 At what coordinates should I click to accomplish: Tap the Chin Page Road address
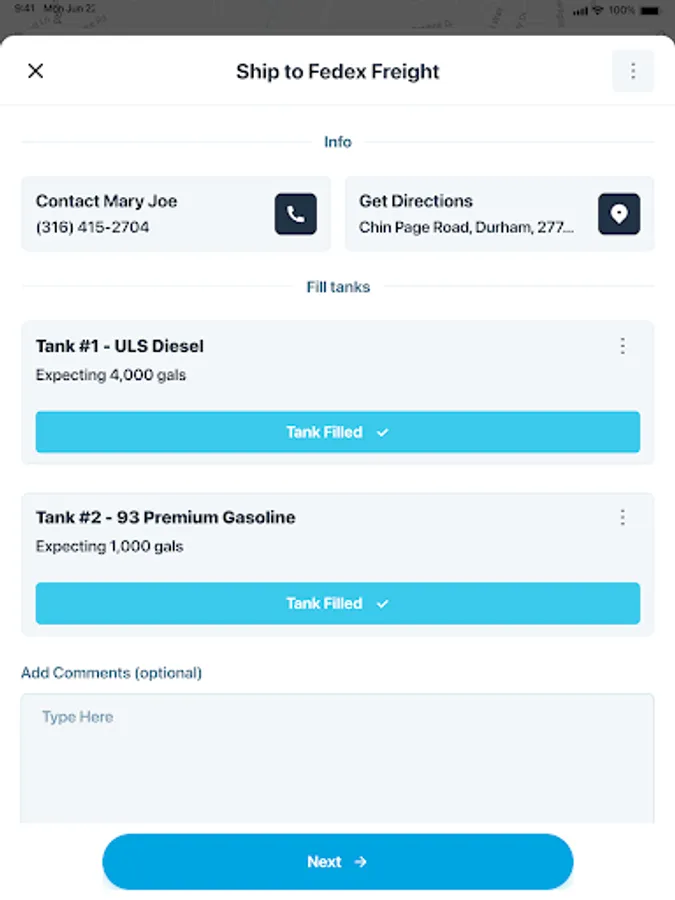point(466,228)
